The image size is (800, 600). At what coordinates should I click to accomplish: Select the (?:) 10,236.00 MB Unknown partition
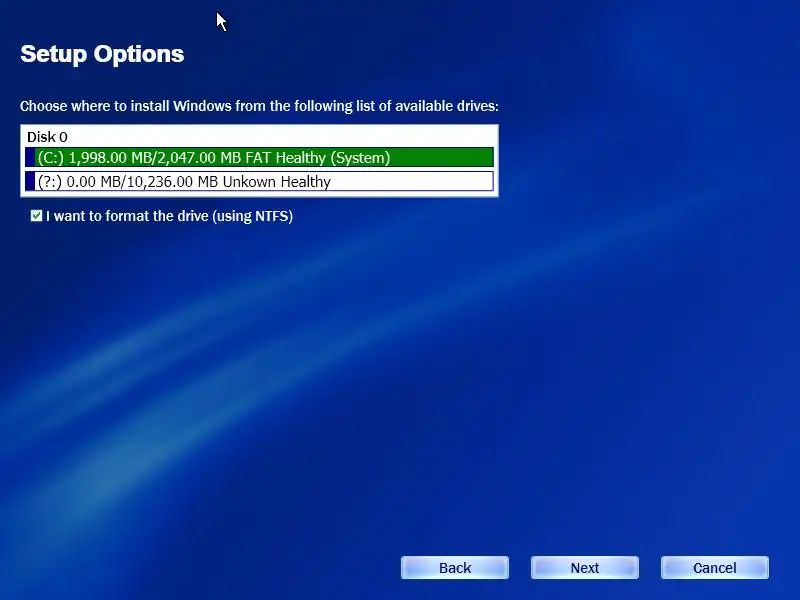click(259, 182)
